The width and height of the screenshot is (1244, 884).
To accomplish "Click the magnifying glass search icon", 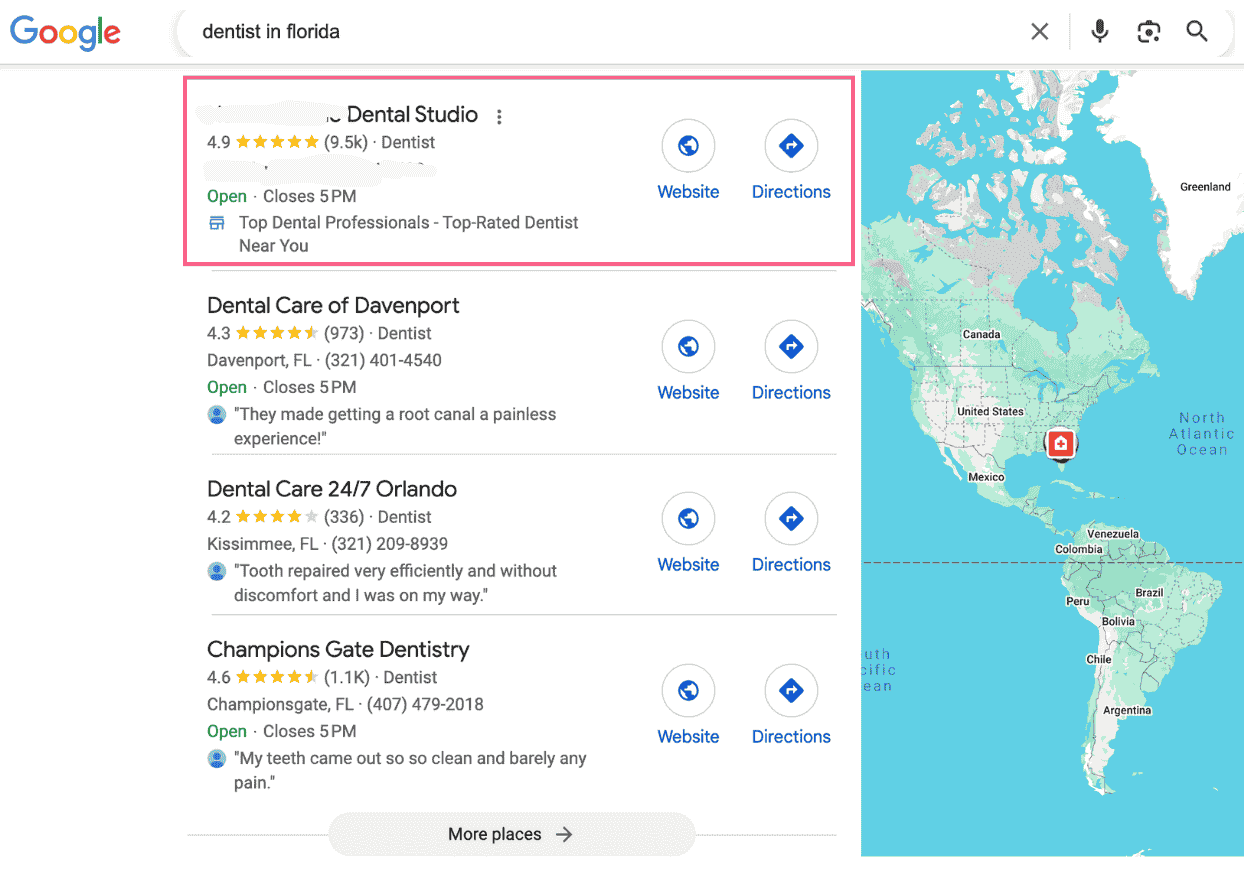I will point(1197,32).
